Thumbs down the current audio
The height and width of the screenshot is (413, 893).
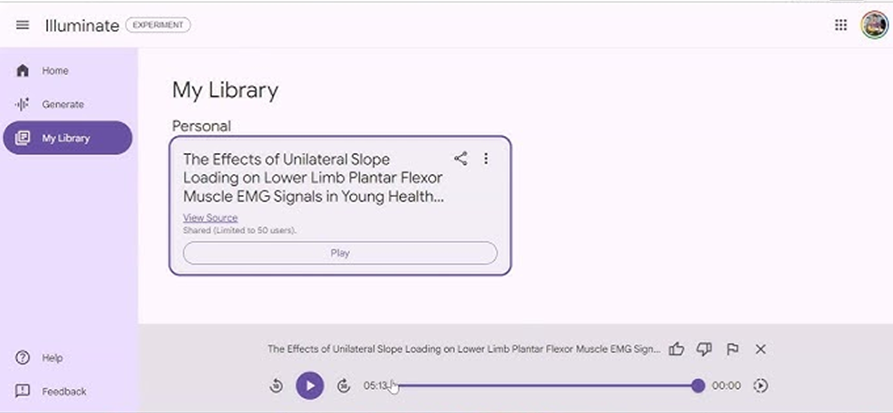click(704, 349)
